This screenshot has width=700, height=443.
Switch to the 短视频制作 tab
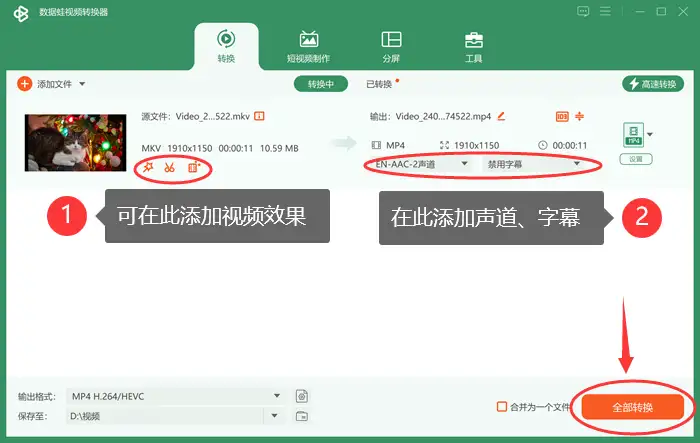[308, 46]
